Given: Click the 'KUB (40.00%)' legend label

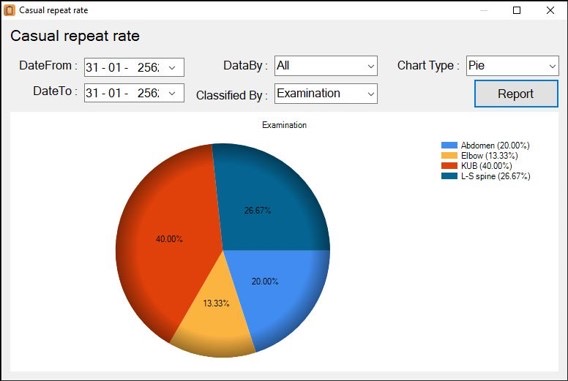Looking at the screenshot, I should [x=486, y=166].
